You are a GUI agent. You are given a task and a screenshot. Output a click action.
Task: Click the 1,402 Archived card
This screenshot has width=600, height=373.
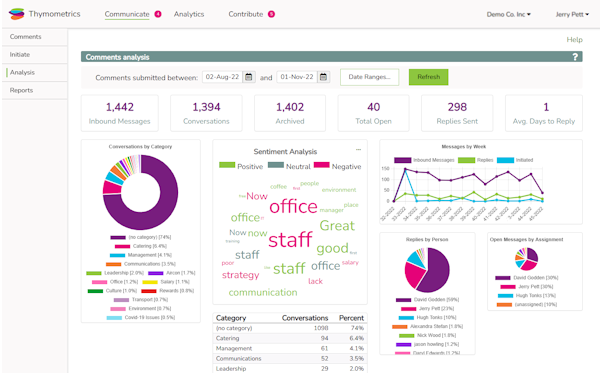coord(290,113)
